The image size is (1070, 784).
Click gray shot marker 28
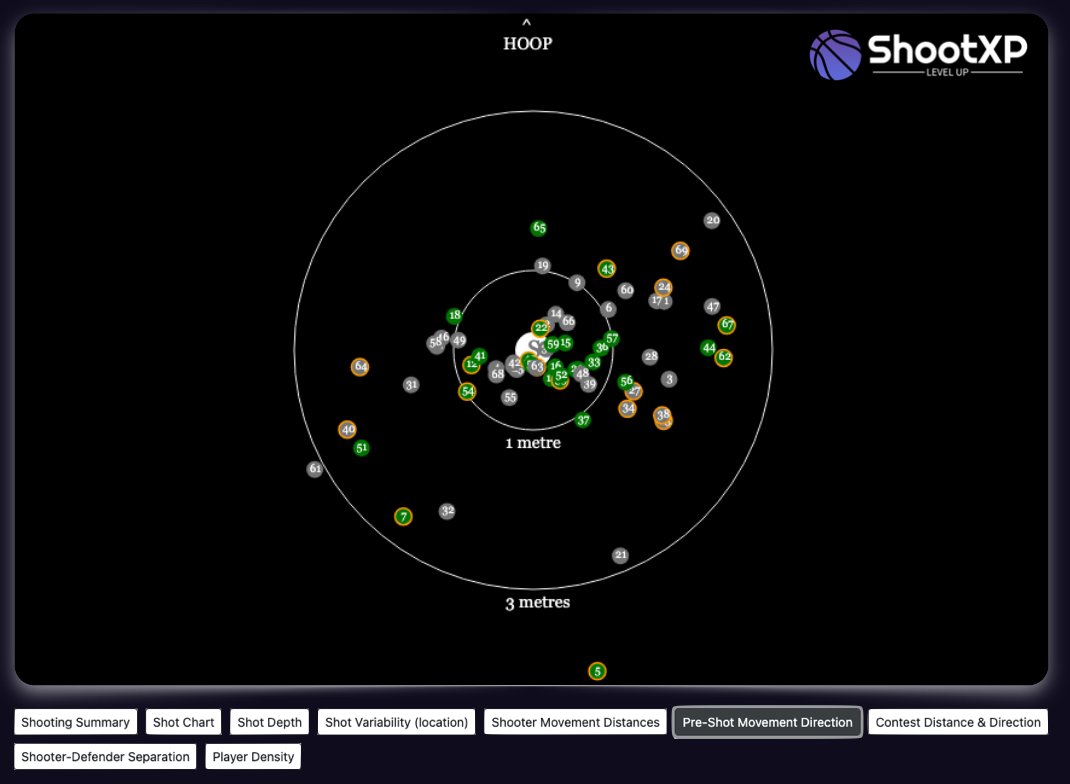[650, 356]
